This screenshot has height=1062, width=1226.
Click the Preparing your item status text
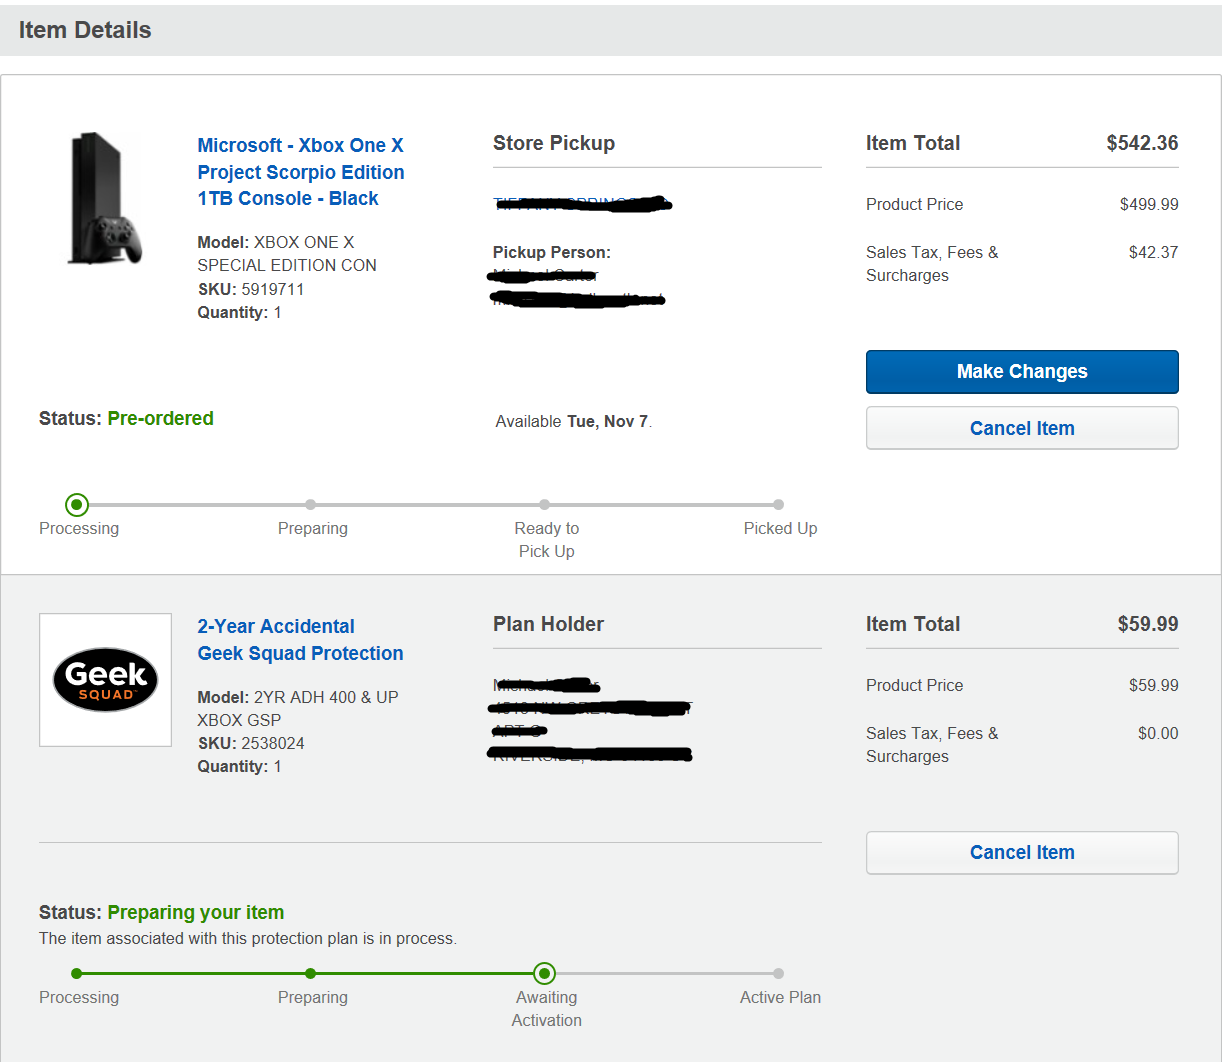(x=195, y=913)
